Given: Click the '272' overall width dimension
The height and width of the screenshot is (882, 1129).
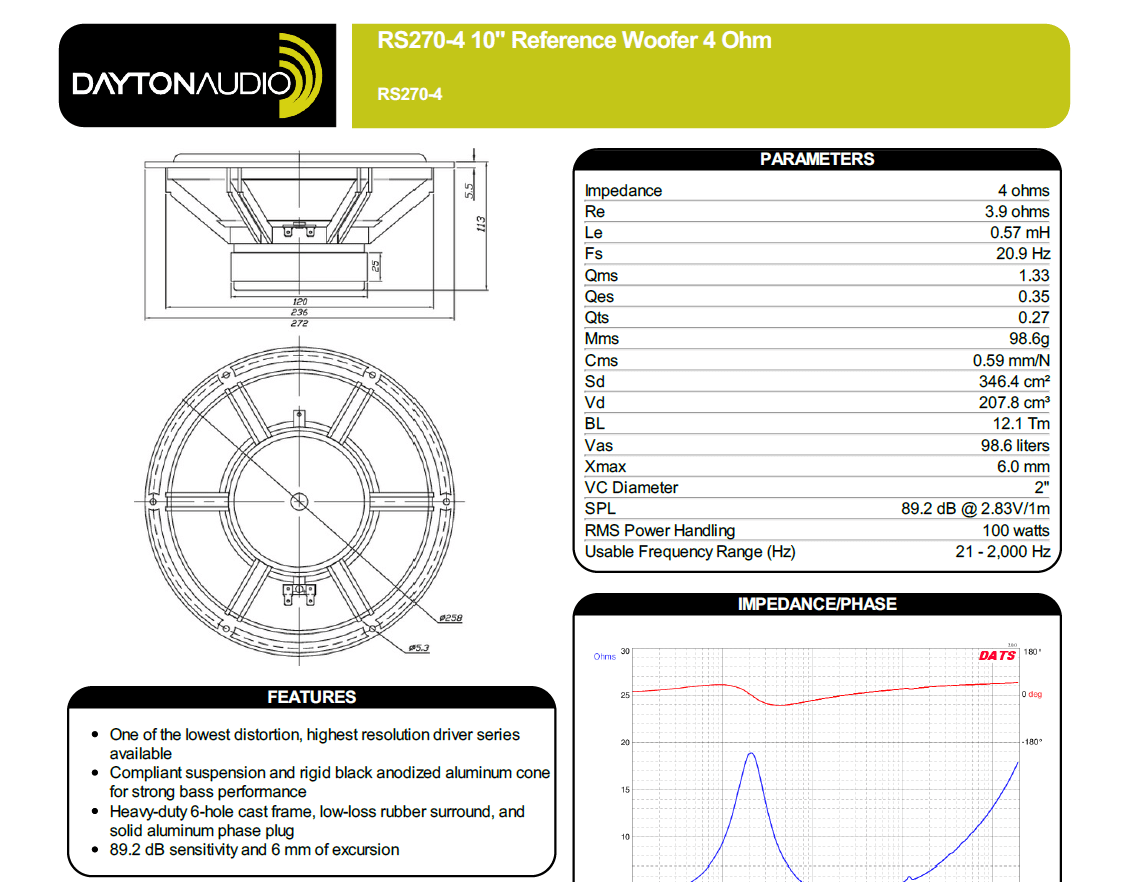Looking at the screenshot, I should pyautogui.click(x=300, y=323).
